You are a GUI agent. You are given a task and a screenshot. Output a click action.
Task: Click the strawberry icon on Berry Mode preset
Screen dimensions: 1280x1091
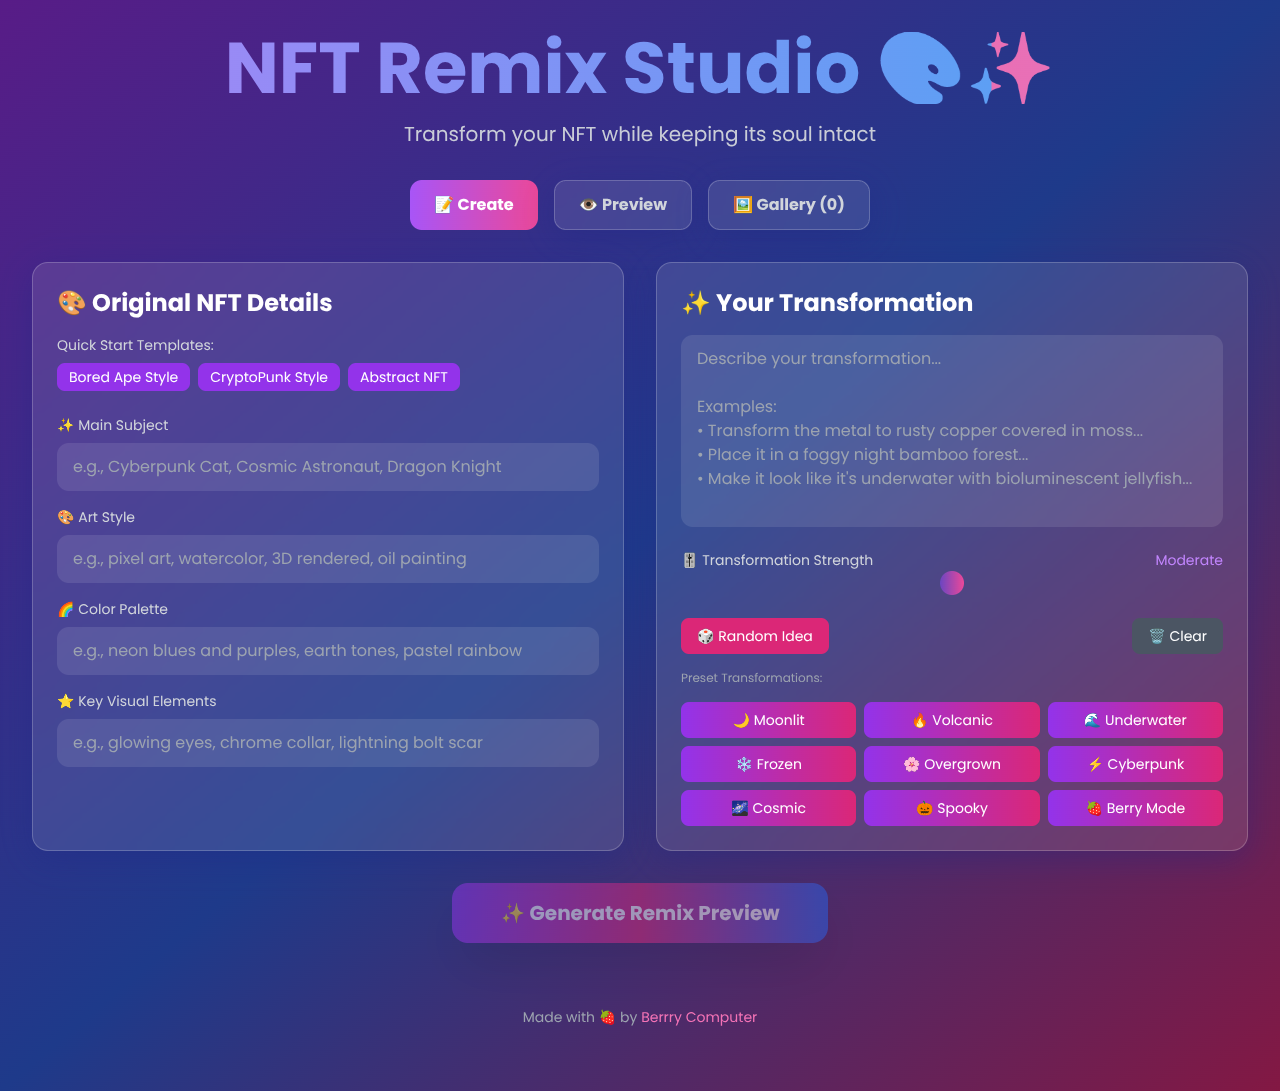(1093, 808)
